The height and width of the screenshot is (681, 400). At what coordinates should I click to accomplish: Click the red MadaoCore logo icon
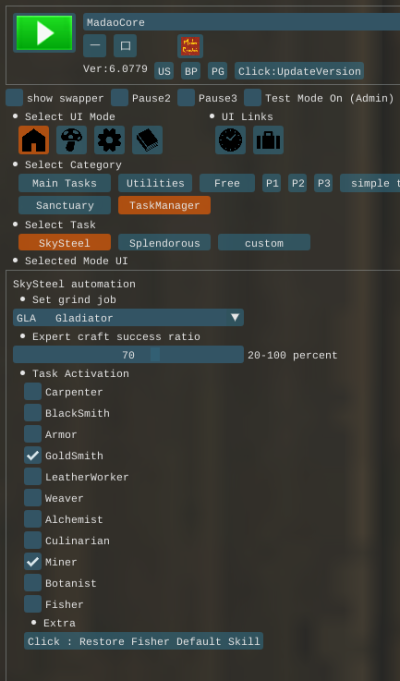click(x=190, y=46)
